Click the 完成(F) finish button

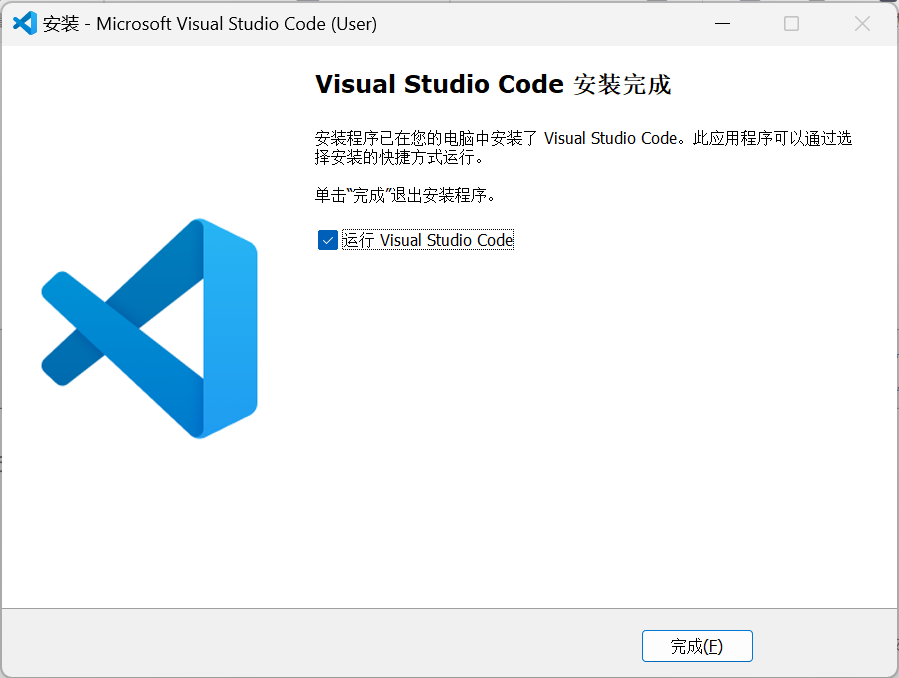click(697, 646)
